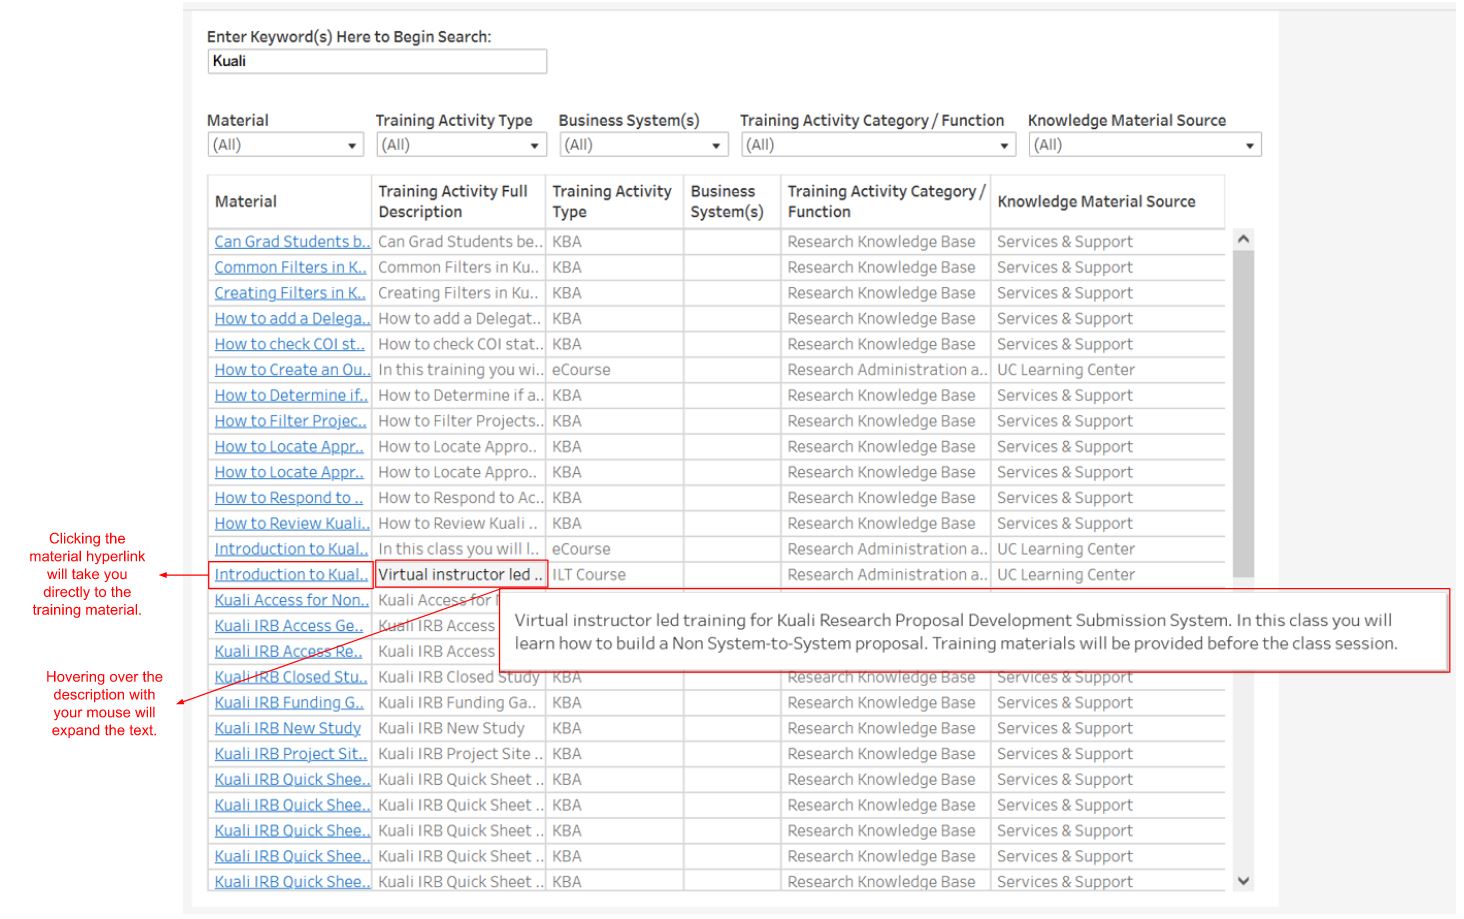This screenshot has width=1464, height=919.
Task: Expand the Knowledge Material Source filter dropdown
Action: pos(1145,145)
